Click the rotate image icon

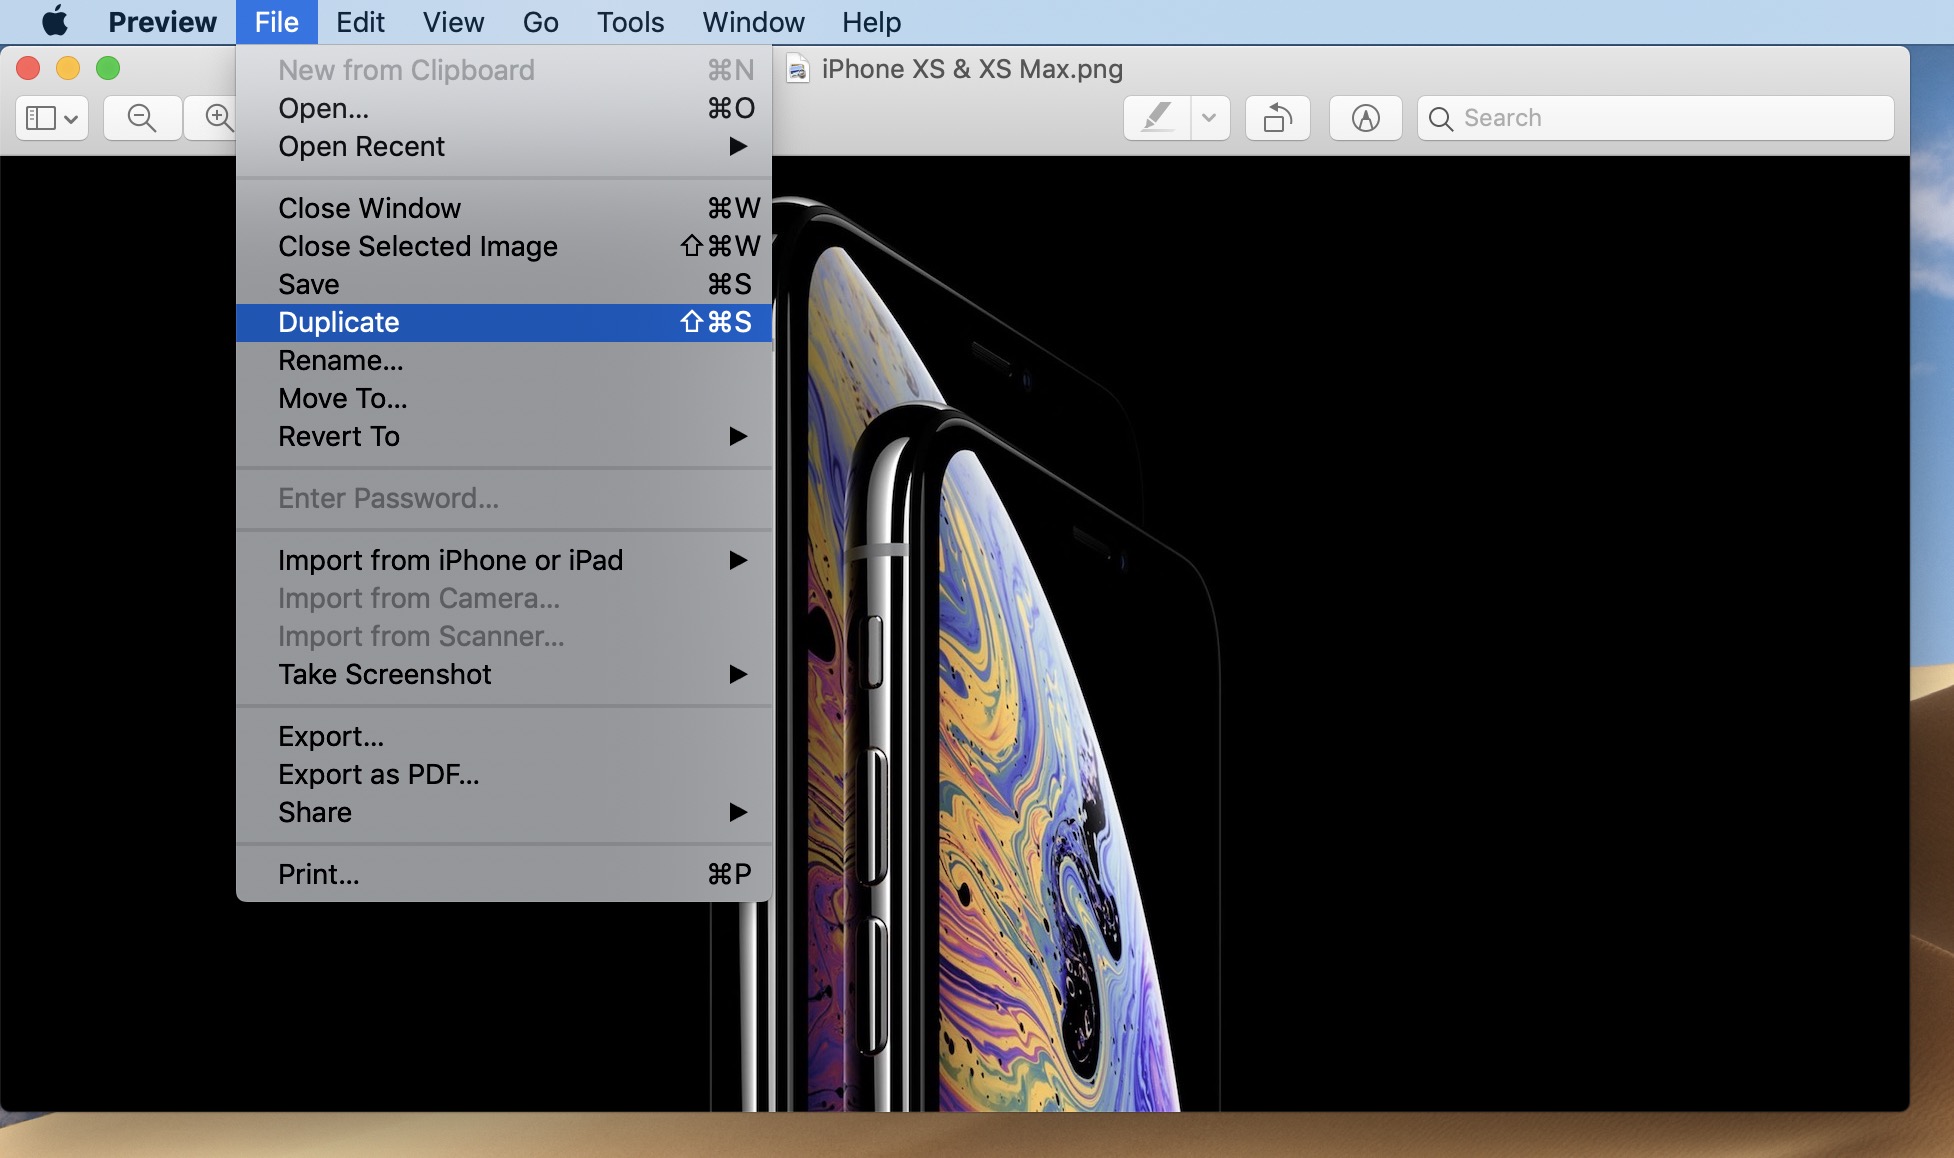pos(1279,116)
